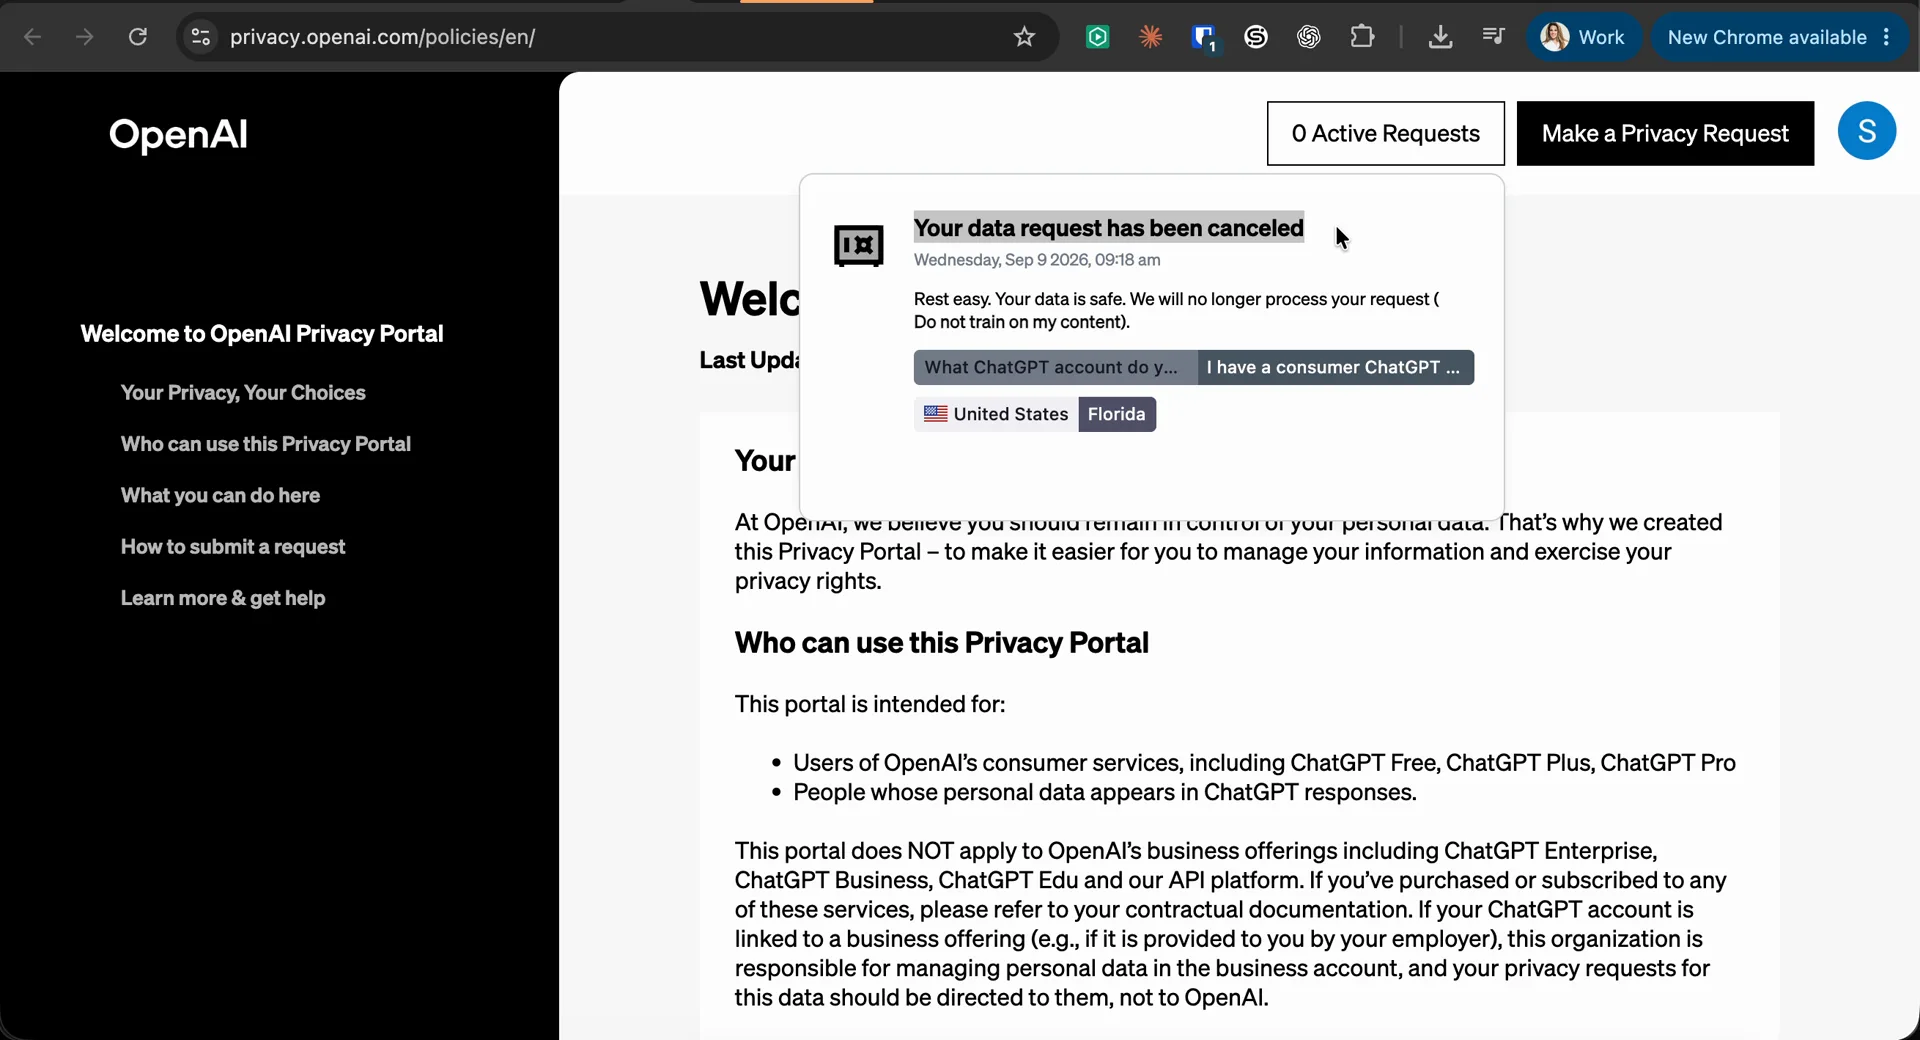This screenshot has width=1920, height=1040.
Task: Click 'This portal is intended for:' text
Action: pyautogui.click(x=870, y=704)
